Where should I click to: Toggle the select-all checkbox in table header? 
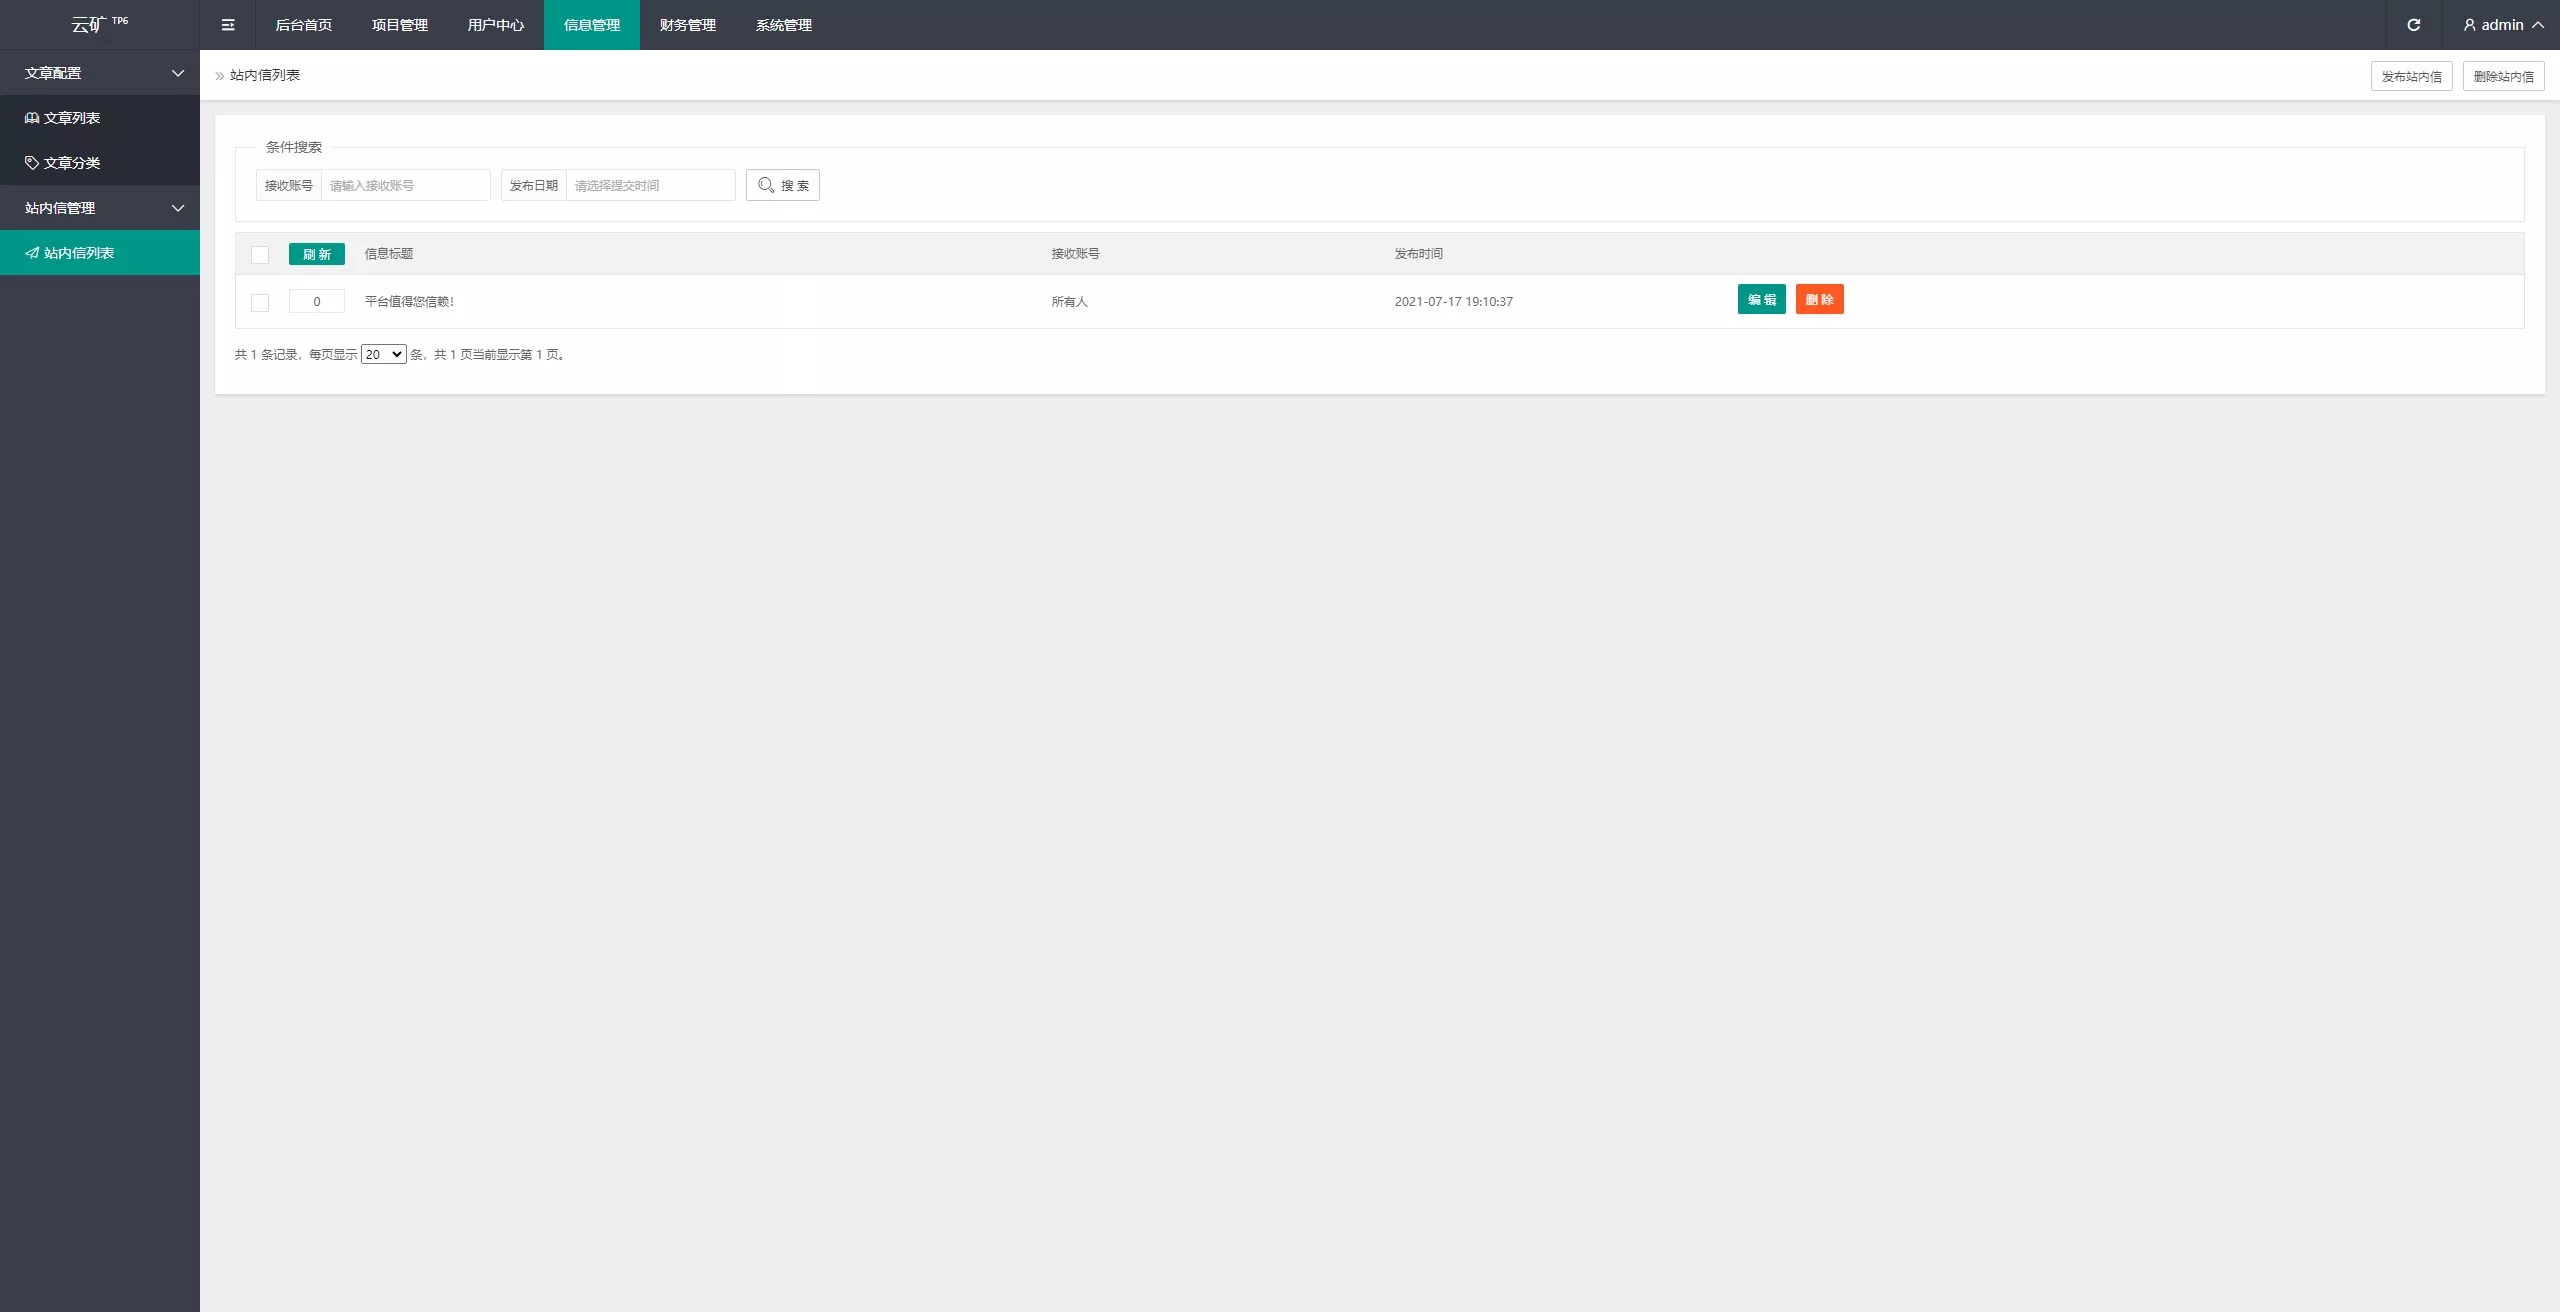click(x=260, y=255)
